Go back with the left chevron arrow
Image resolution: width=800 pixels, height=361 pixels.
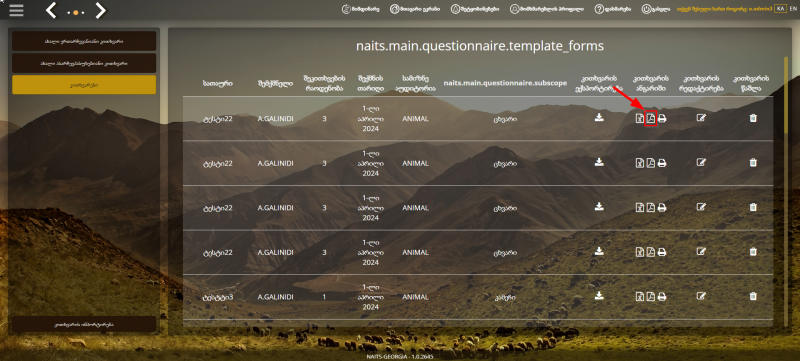pyautogui.click(x=51, y=10)
